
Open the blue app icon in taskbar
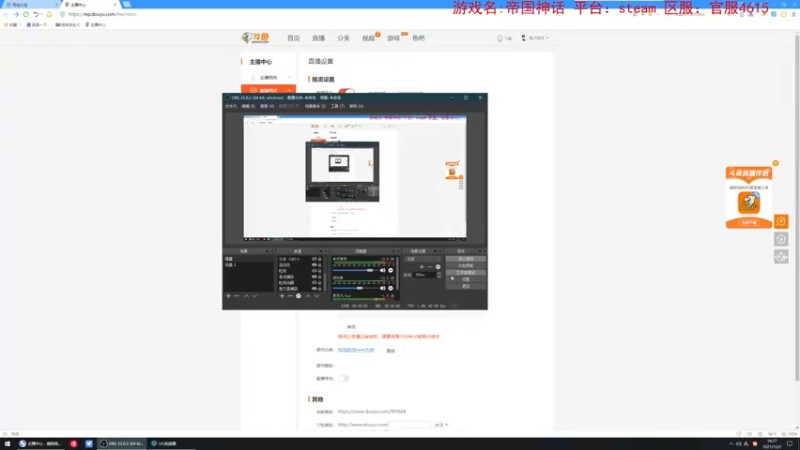[89, 444]
